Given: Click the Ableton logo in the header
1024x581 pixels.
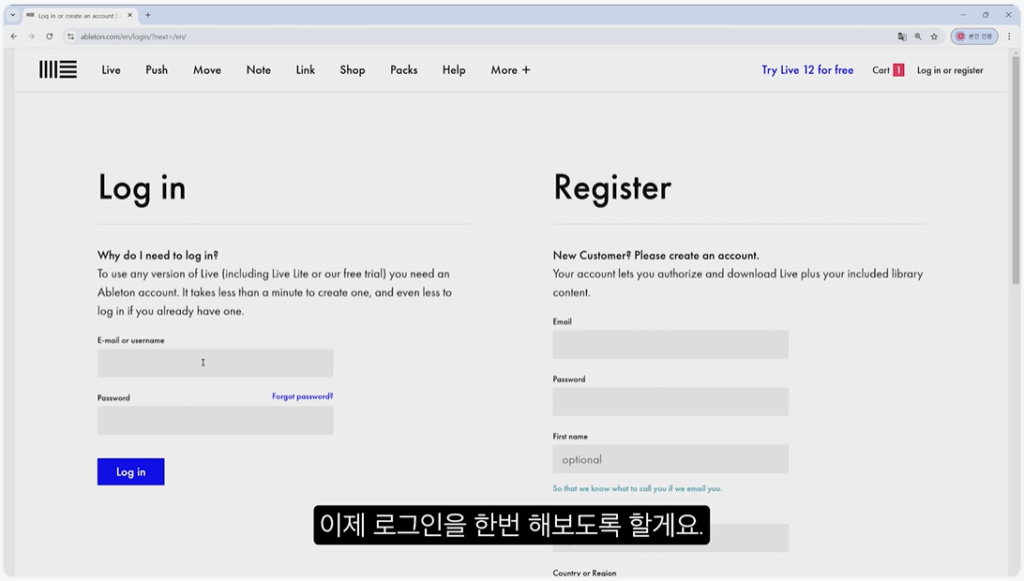Looking at the screenshot, I should point(58,70).
